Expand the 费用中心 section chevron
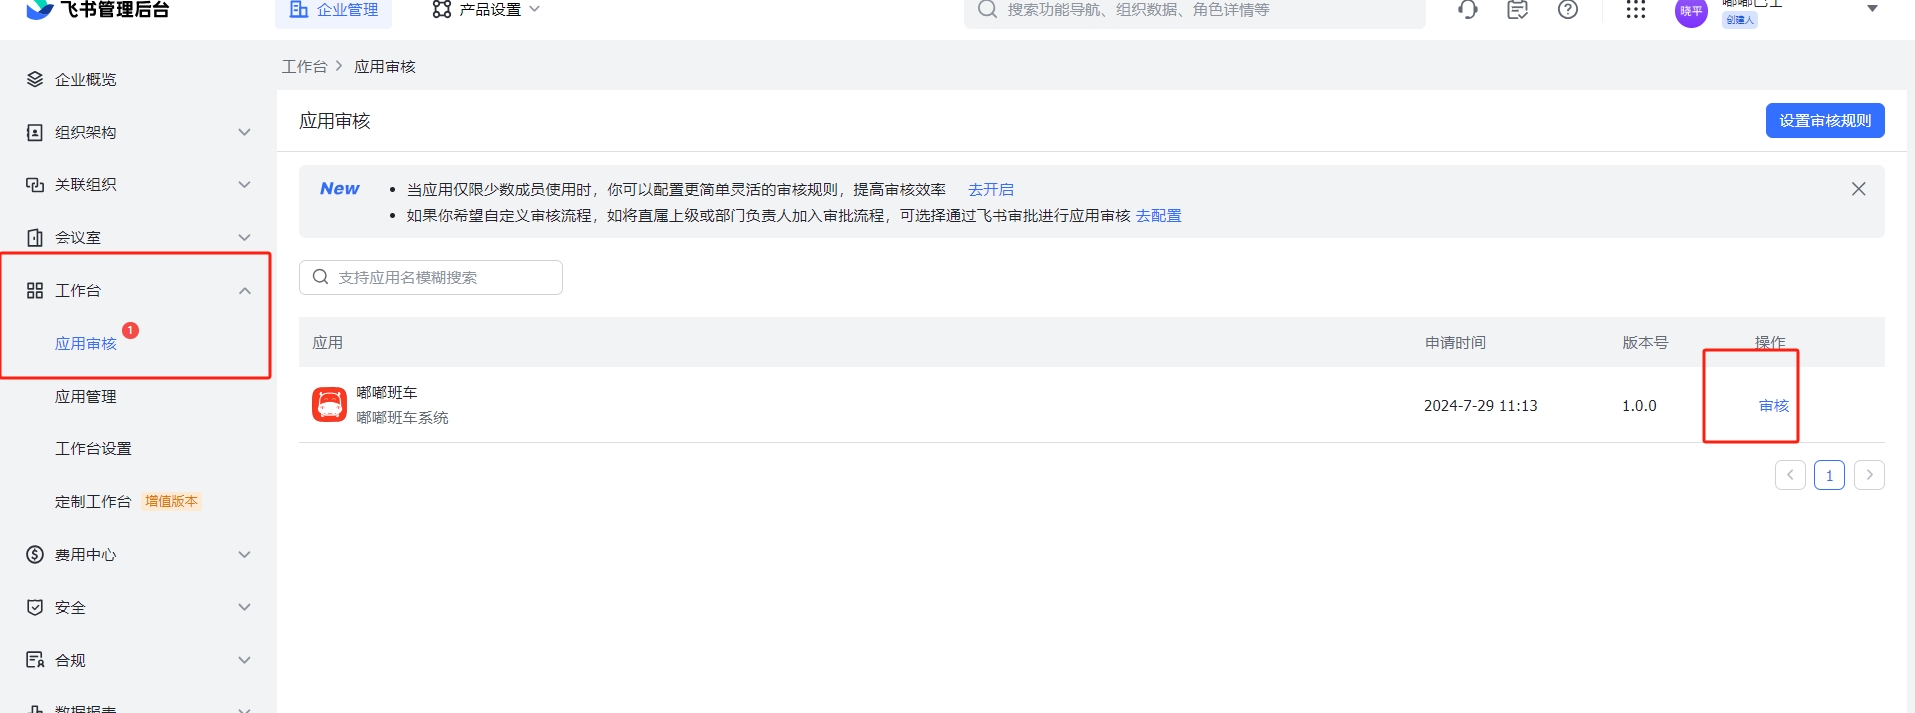Viewport: 1915px width, 713px height. coord(244,554)
